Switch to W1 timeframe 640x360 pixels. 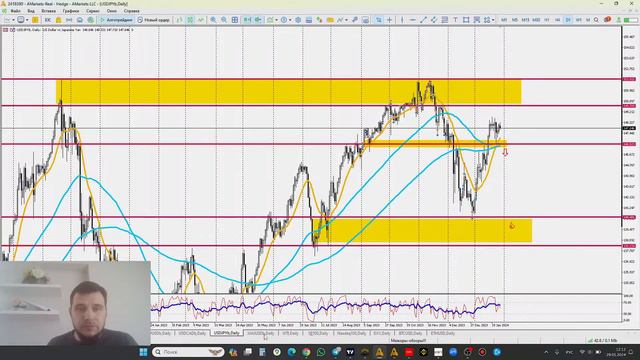[x=578, y=20]
